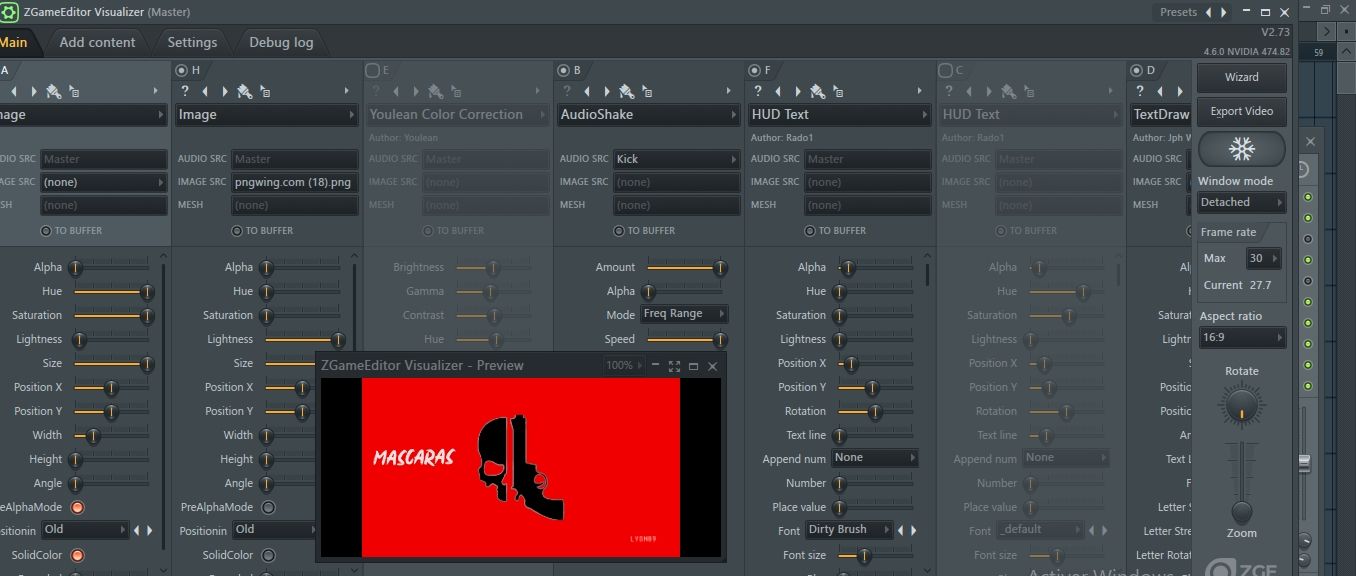Open layer H's list options icon
This screenshot has height=576, width=1356.
pos(265,91)
